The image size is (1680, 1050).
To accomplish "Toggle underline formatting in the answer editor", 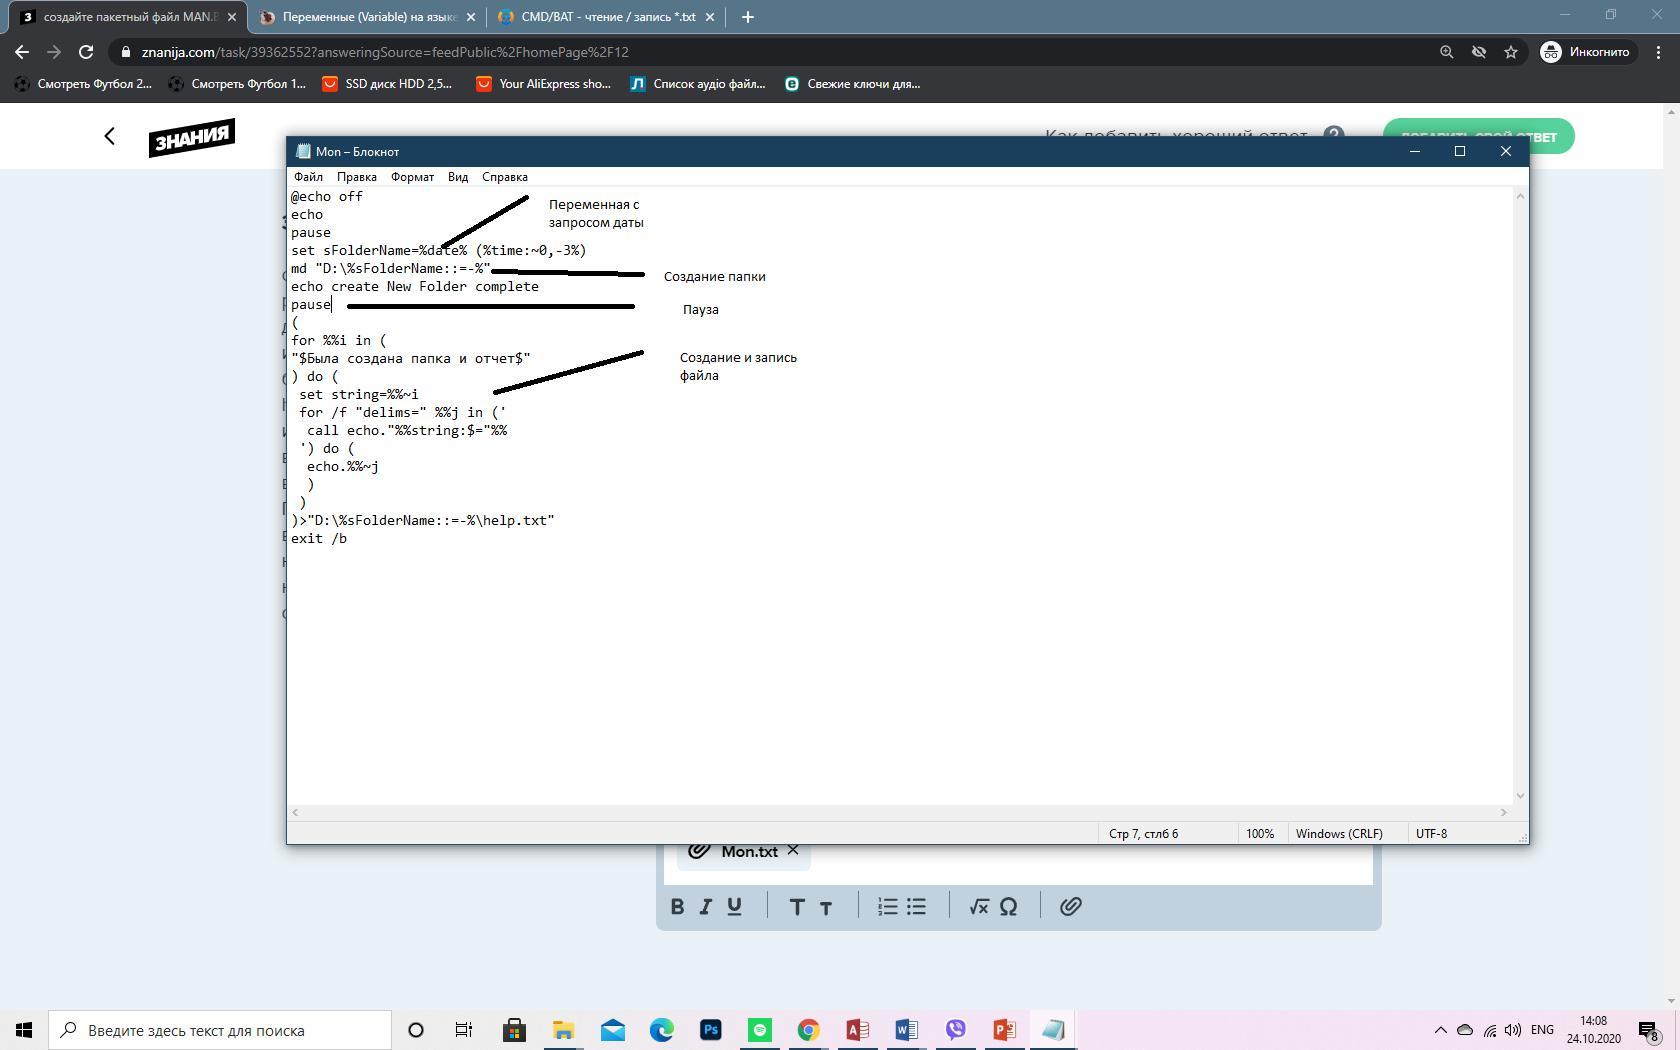I will click(735, 906).
